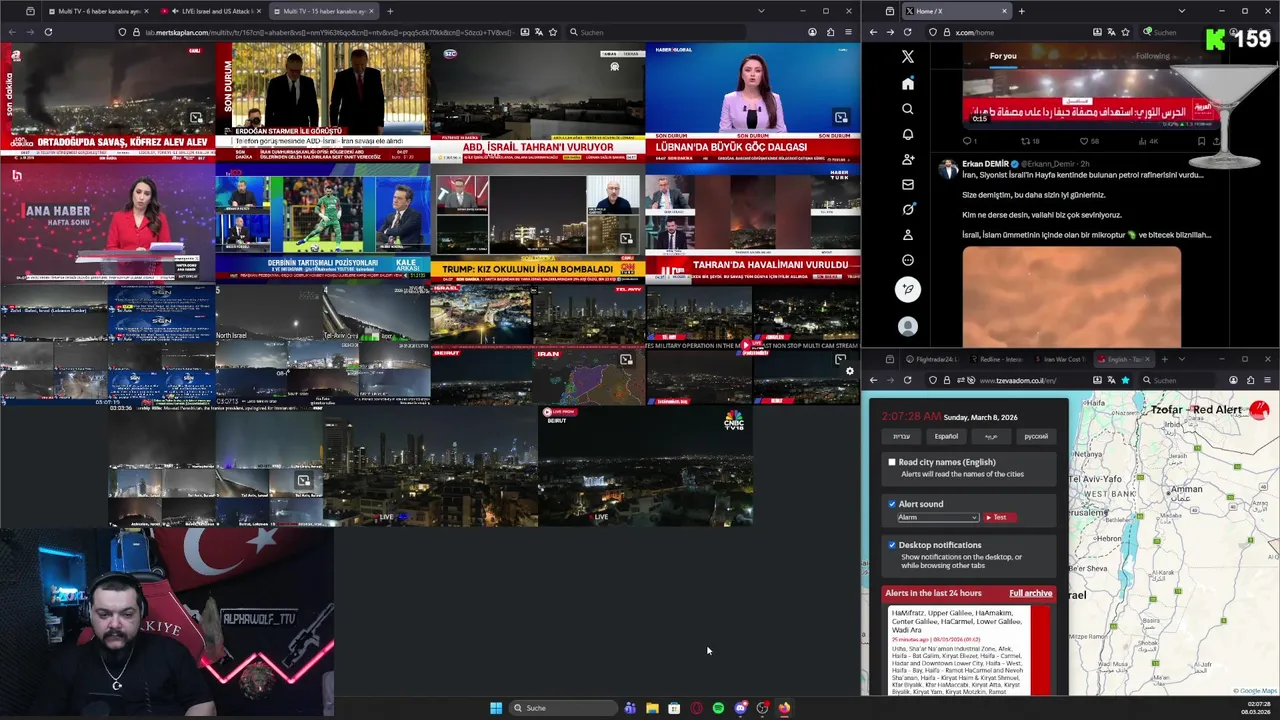The height and width of the screenshot is (720, 1280).
Task: Switch to LIVE Israel and US Attack tab
Action: pos(210,11)
